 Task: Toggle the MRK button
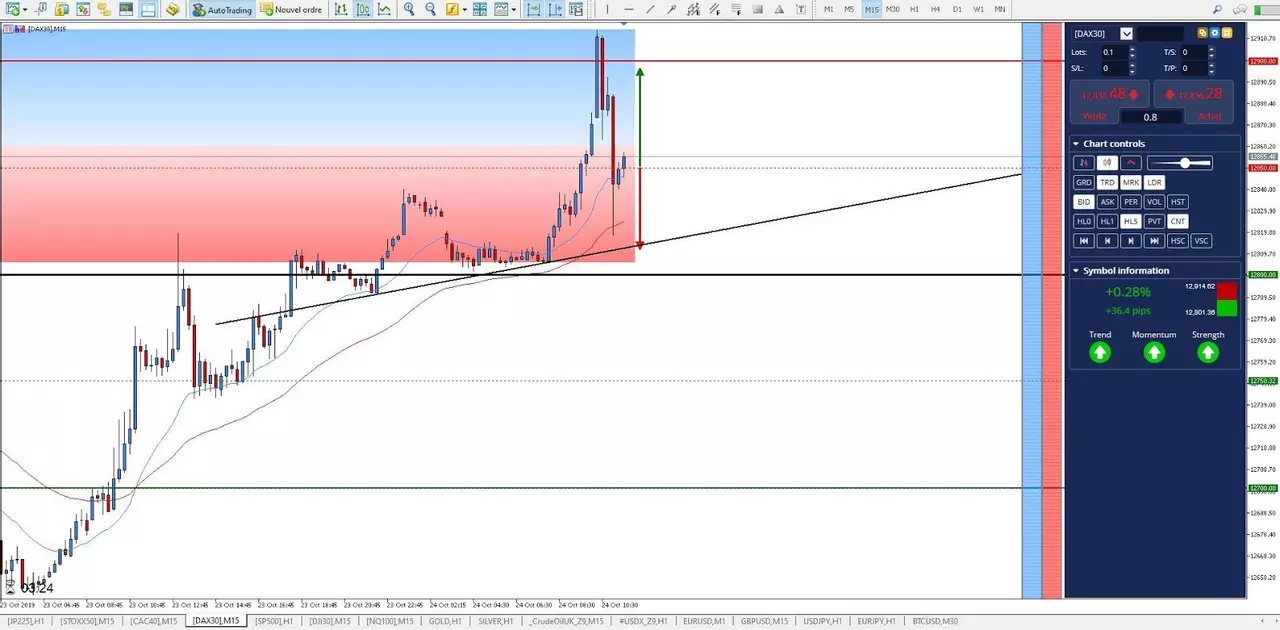[1131, 182]
